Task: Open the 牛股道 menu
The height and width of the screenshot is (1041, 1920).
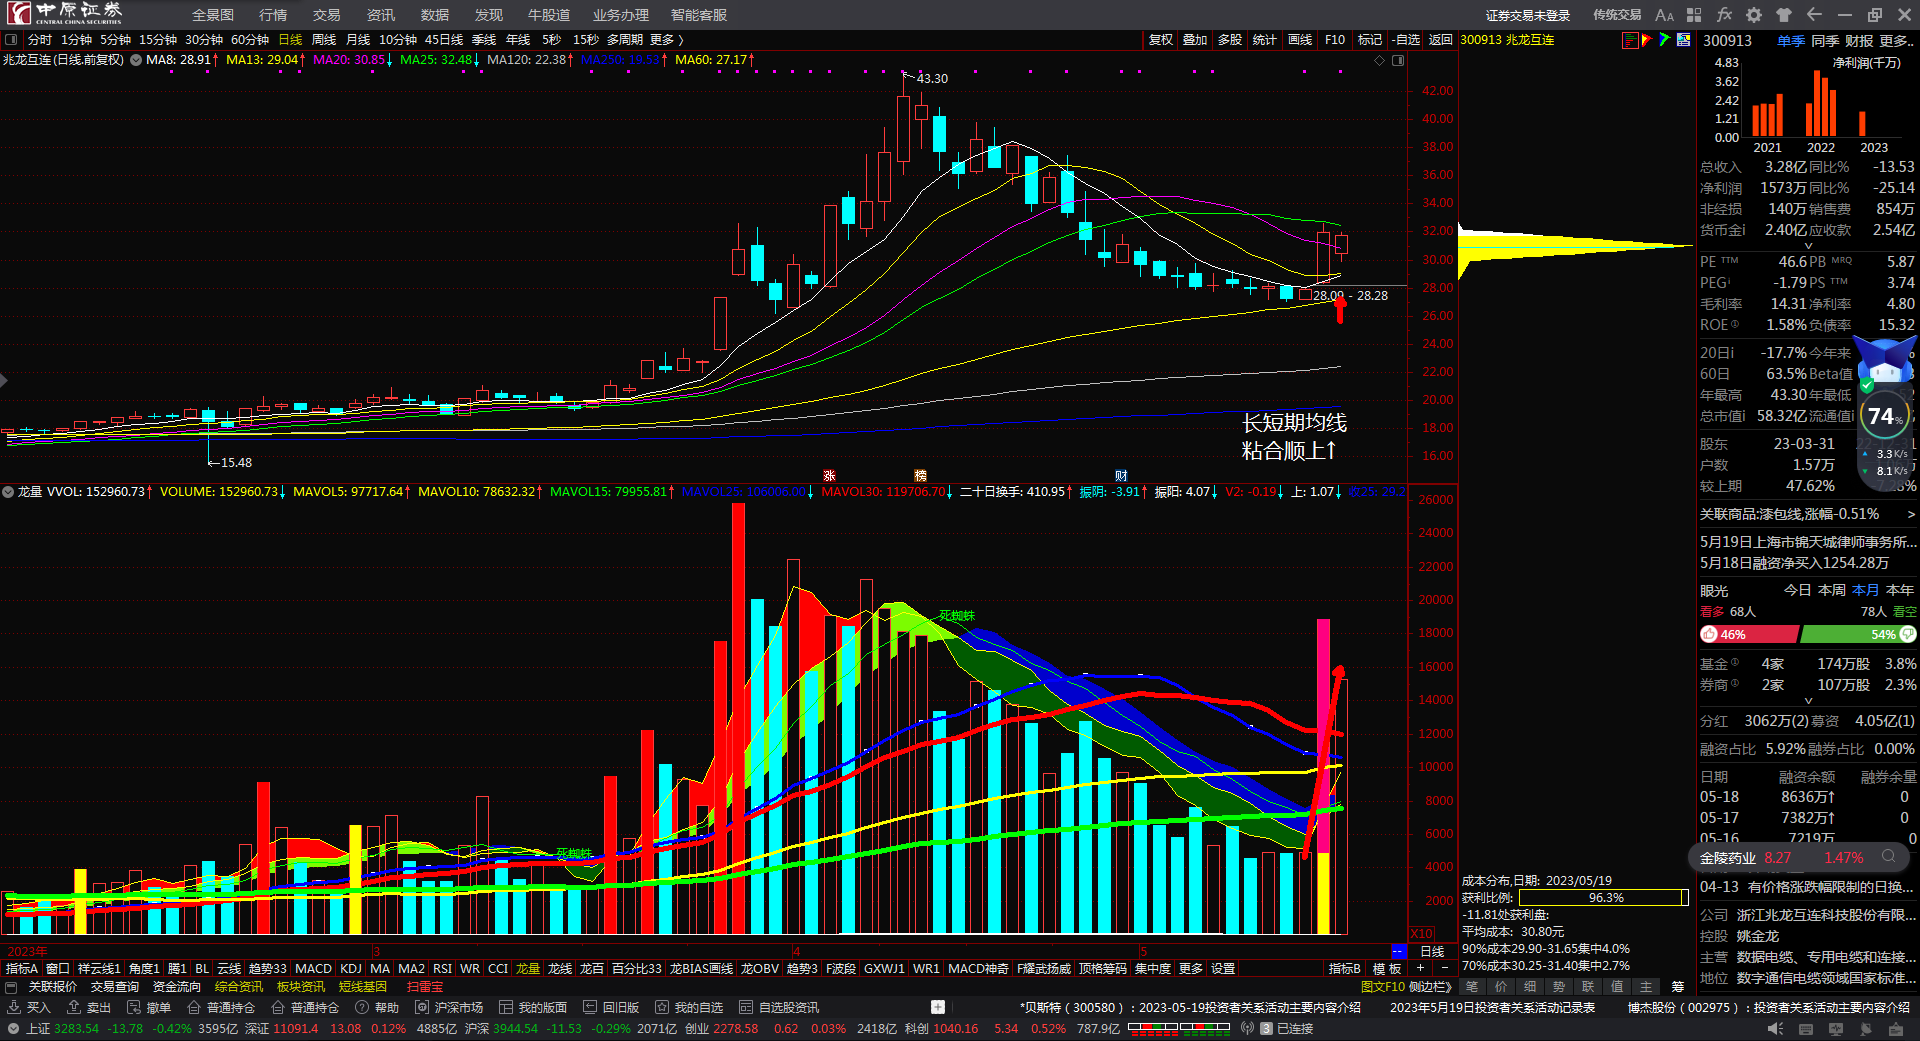Action: 549,15
